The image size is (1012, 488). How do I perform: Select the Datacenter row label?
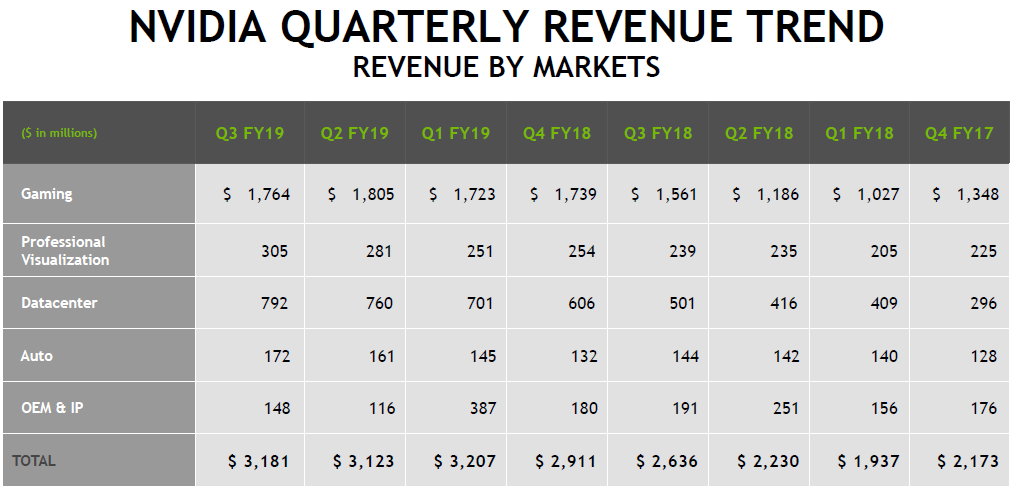pos(59,303)
